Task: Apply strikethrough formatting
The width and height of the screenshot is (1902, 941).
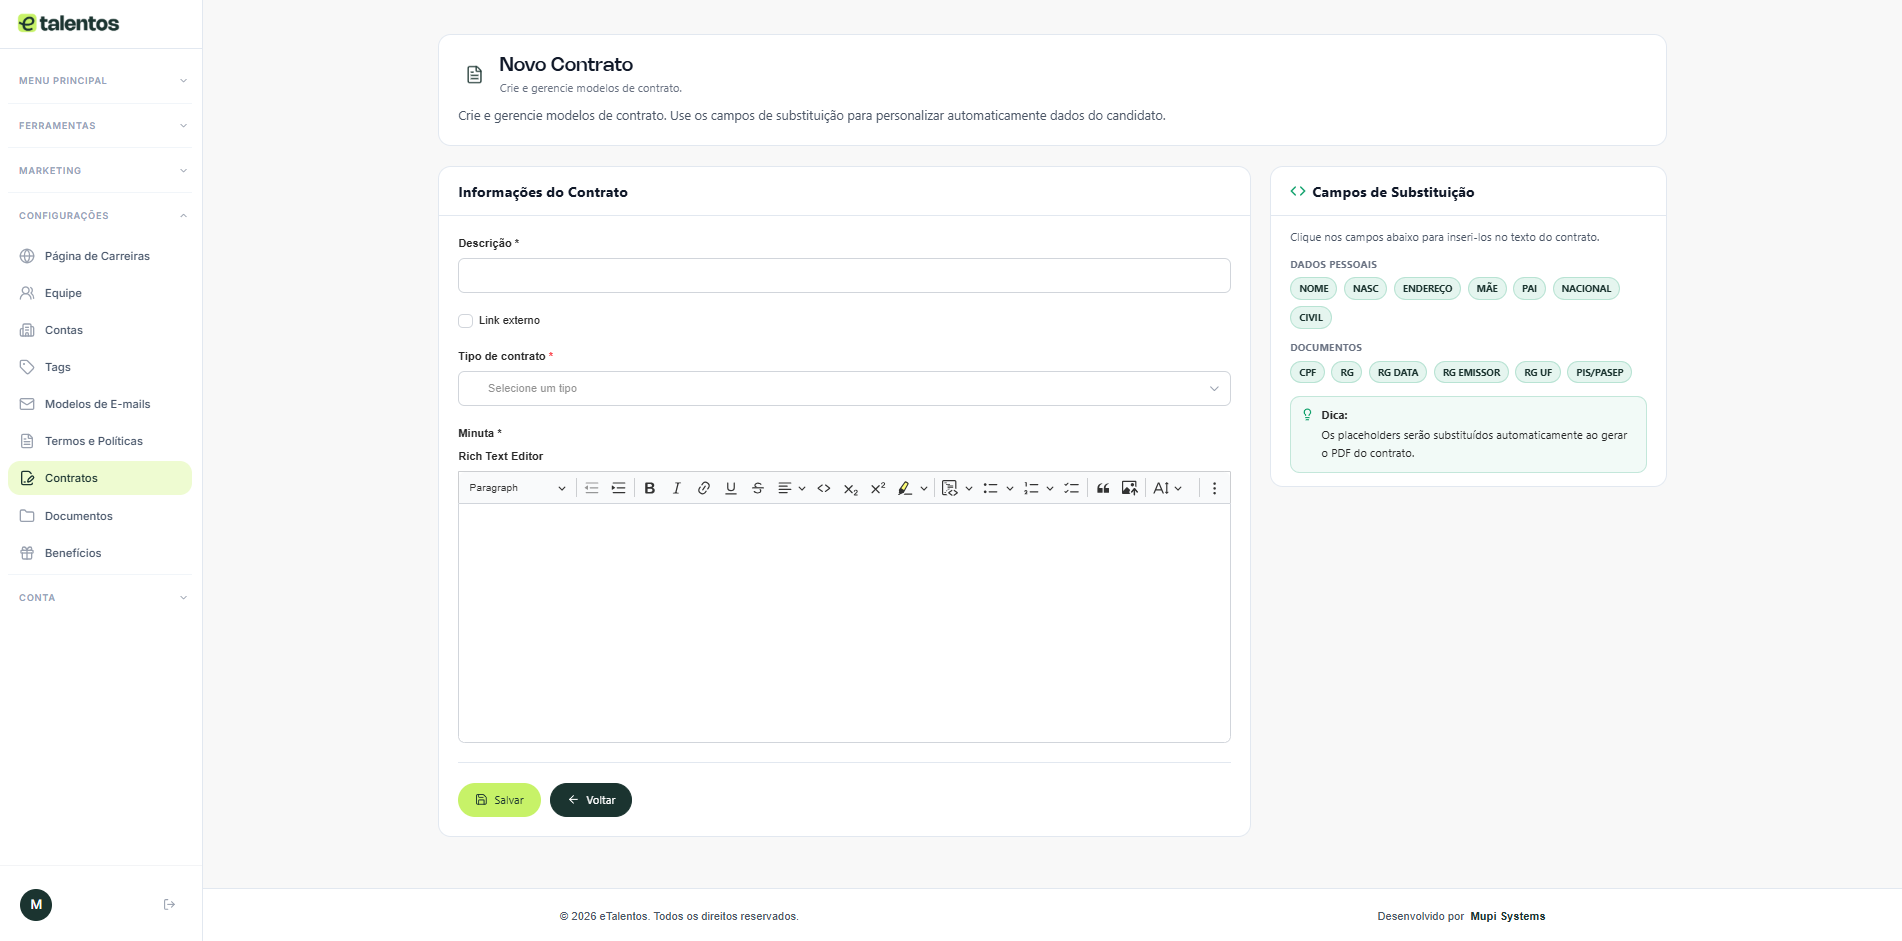Action: (758, 488)
